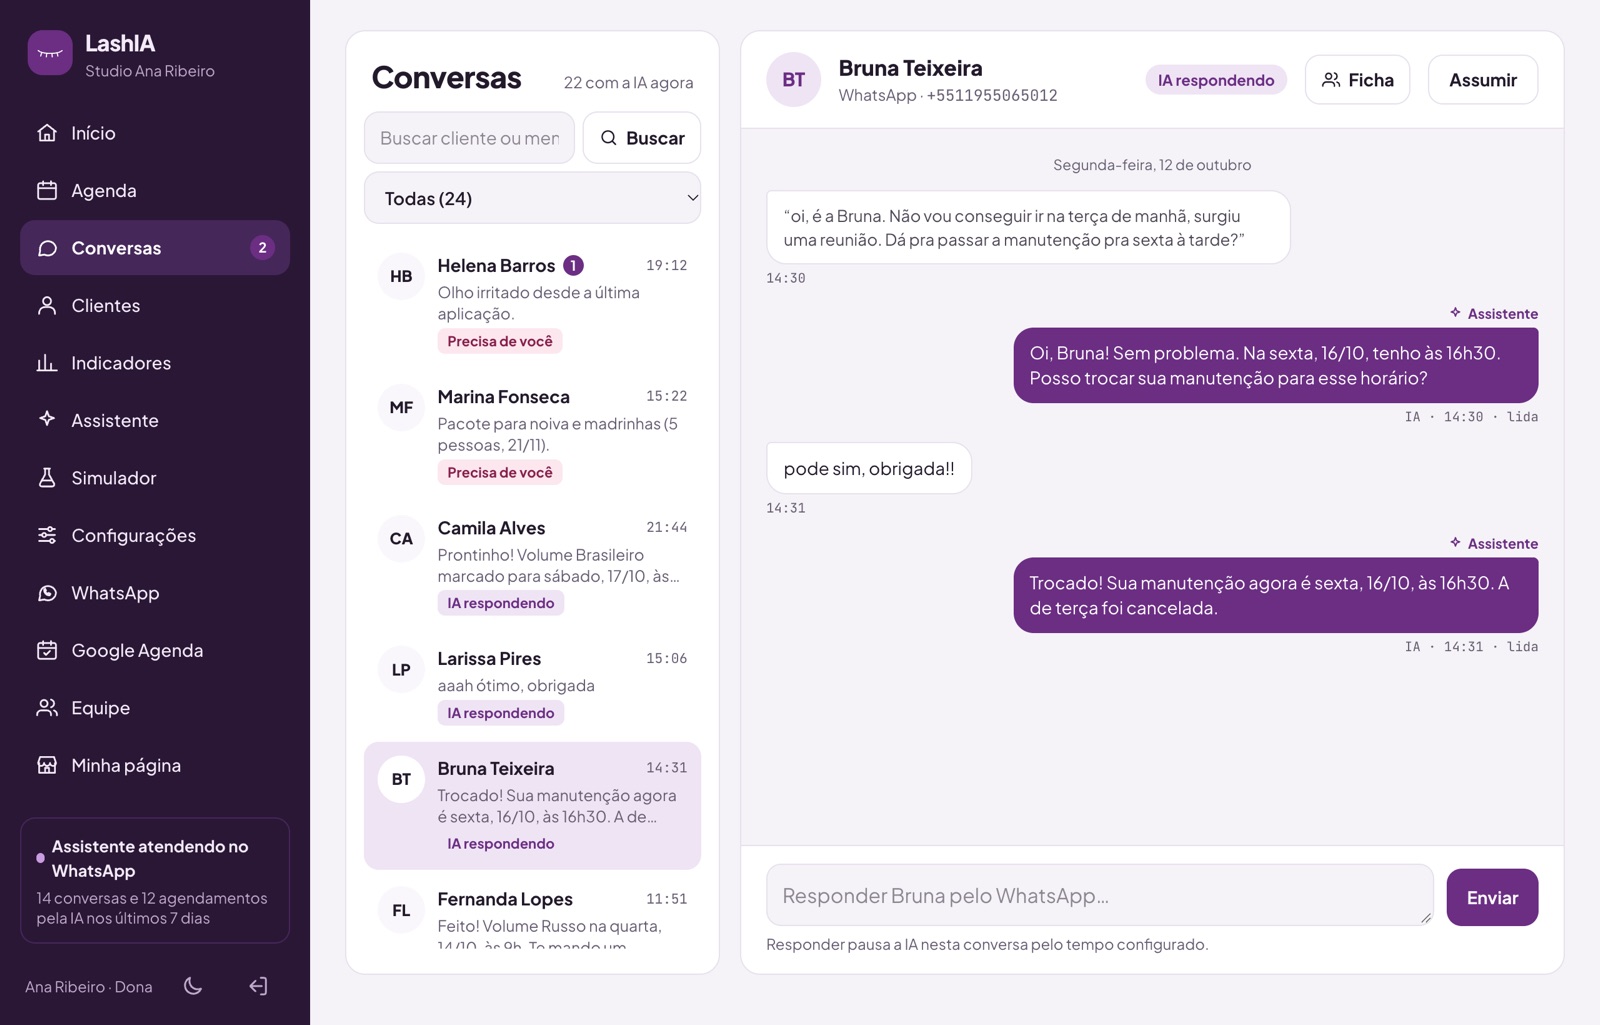Click Helena's Precisa de você tag
Image resolution: width=1600 pixels, height=1025 pixels.
tap(500, 341)
